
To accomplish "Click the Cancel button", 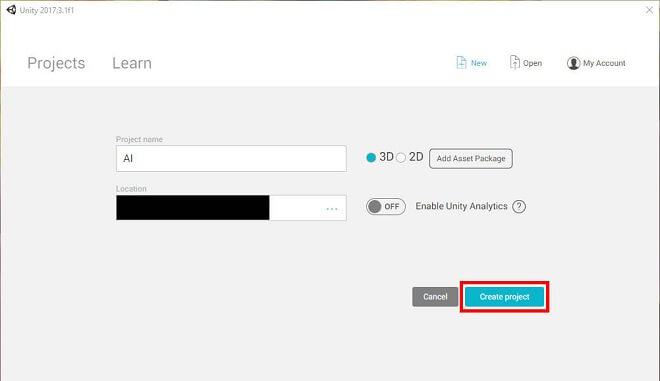I will tap(435, 297).
